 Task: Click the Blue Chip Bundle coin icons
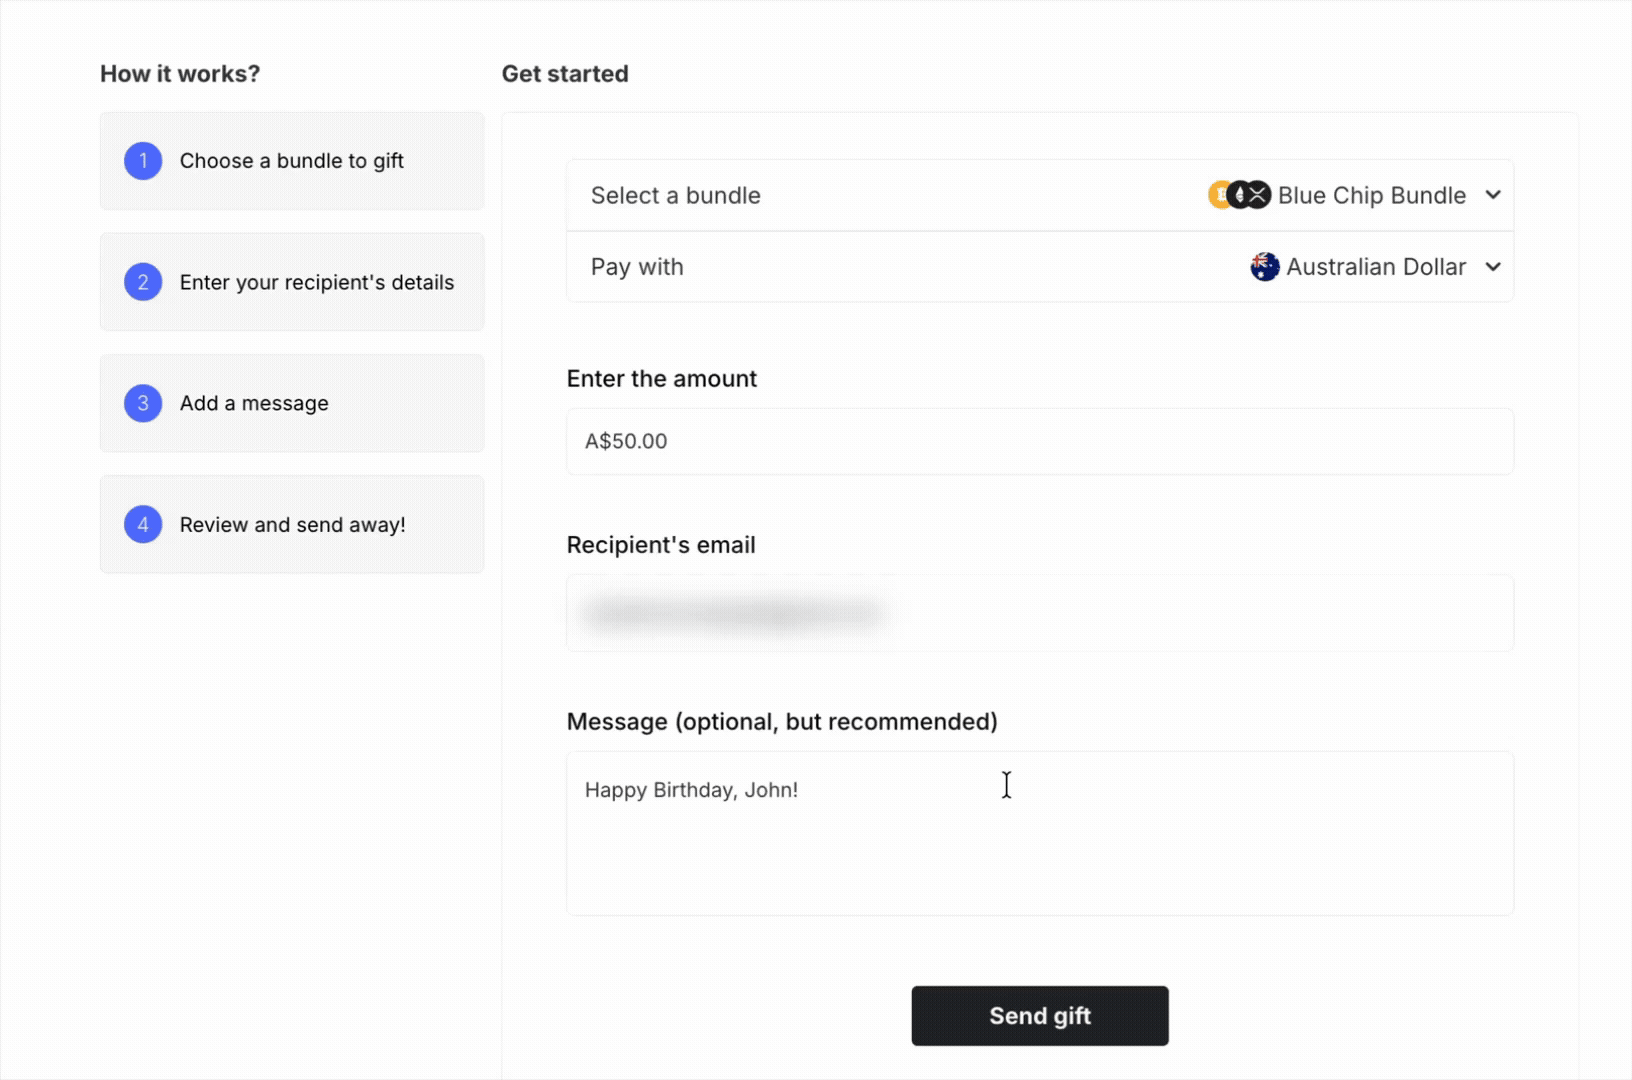(1239, 195)
